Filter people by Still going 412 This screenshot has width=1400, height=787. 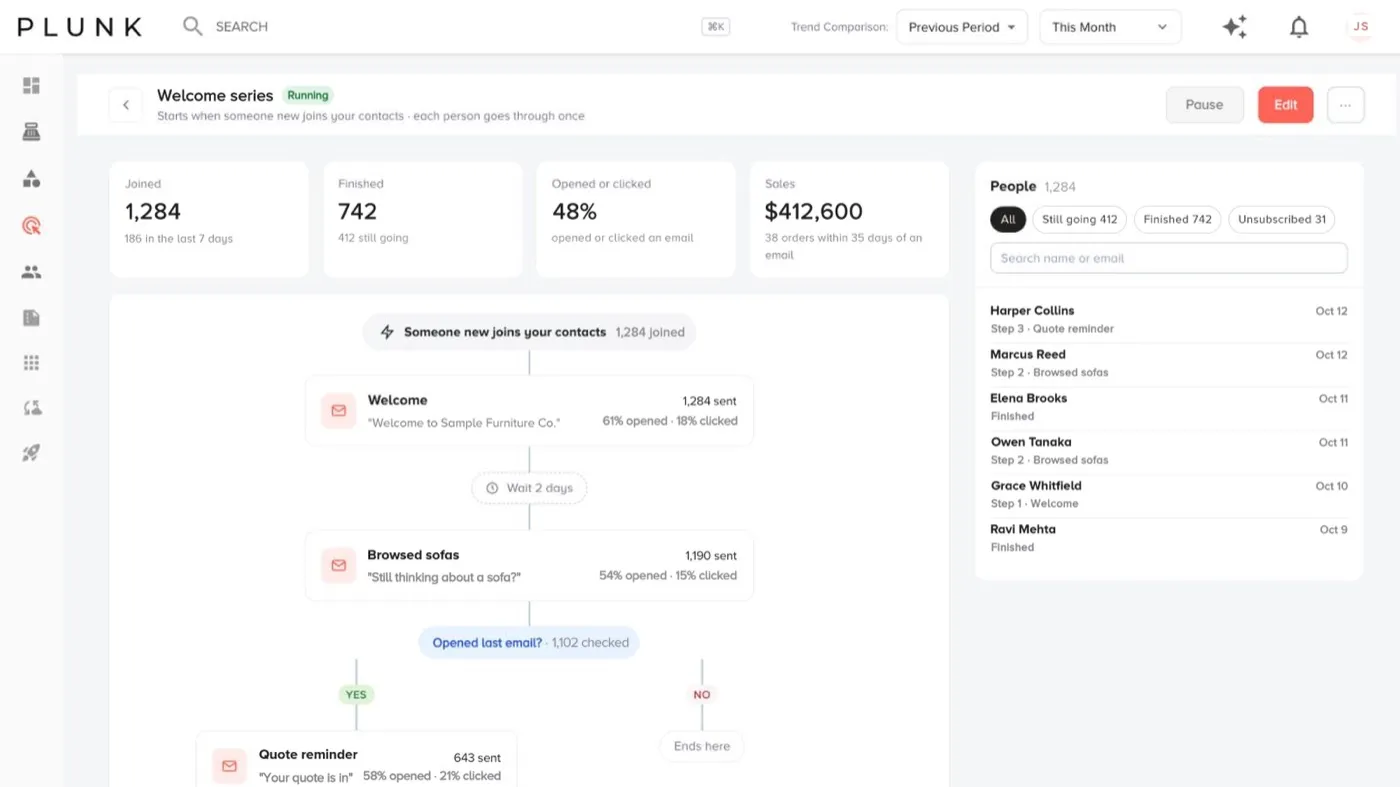[x=1080, y=220]
